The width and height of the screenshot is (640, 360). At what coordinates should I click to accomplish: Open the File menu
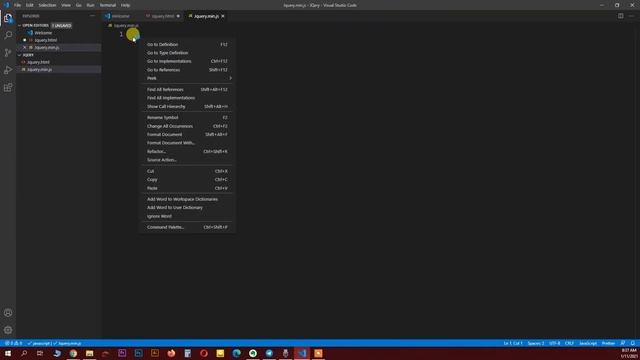[x=17, y=5]
